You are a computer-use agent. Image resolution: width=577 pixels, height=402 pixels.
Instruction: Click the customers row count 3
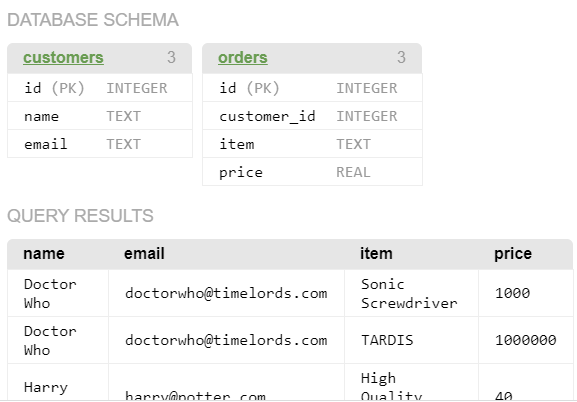pyautogui.click(x=171, y=57)
